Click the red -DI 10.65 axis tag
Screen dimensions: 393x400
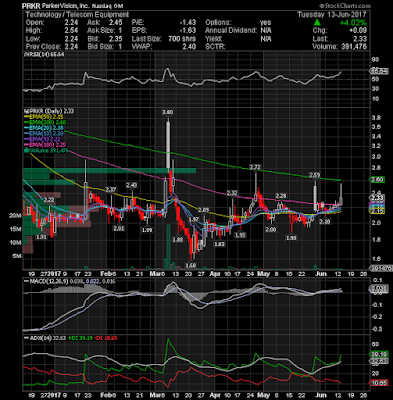click(x=378, y=383)
